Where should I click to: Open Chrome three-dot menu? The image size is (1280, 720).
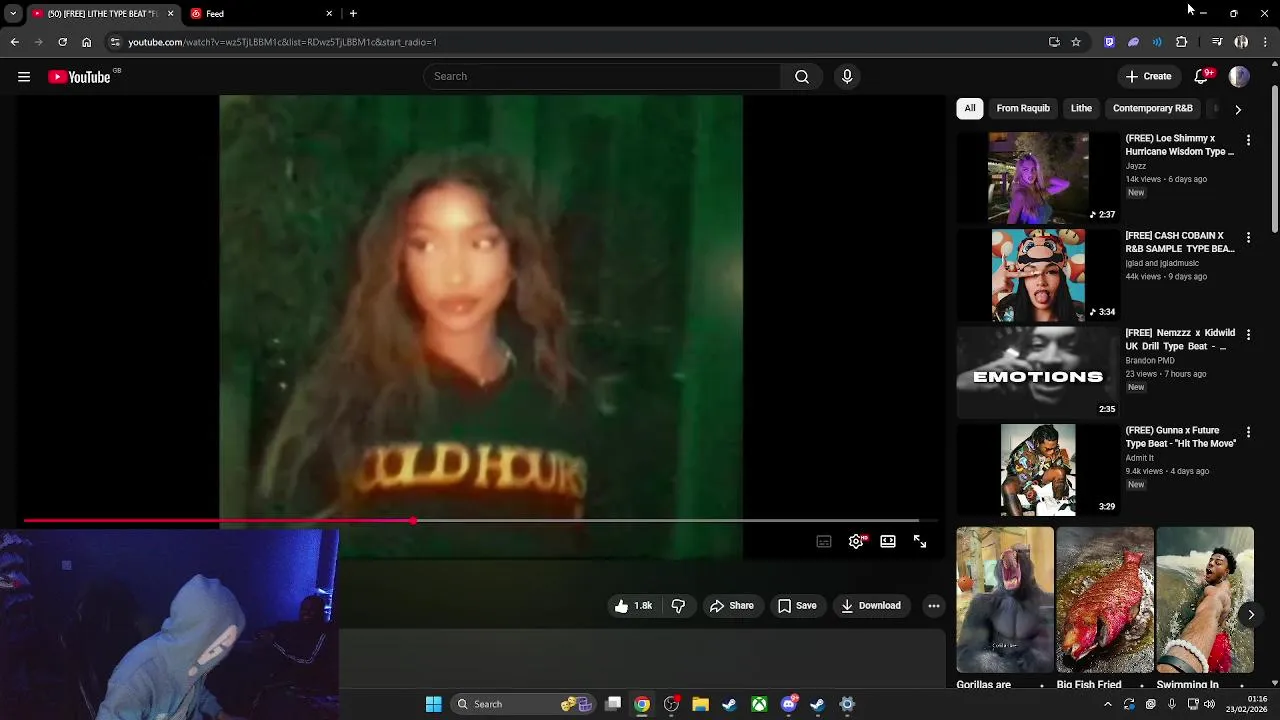pyautogui.click(x=1265, y=42)
